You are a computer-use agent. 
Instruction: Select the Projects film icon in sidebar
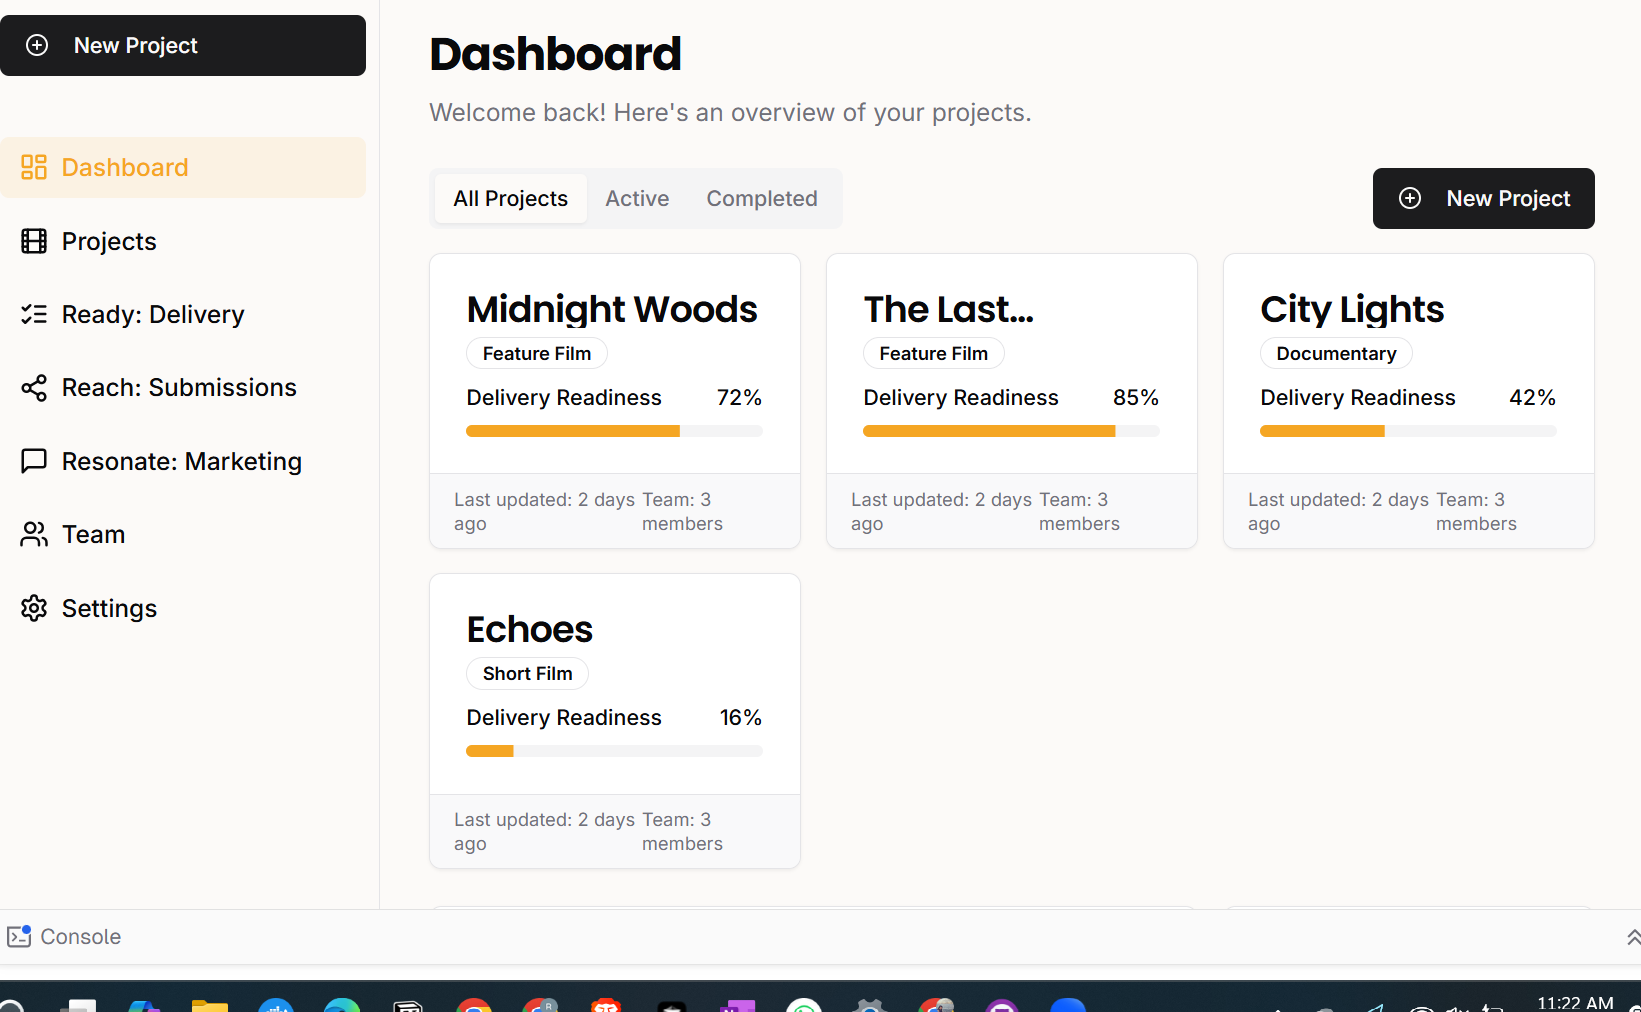pyautogui.click(x=34, y=241)
